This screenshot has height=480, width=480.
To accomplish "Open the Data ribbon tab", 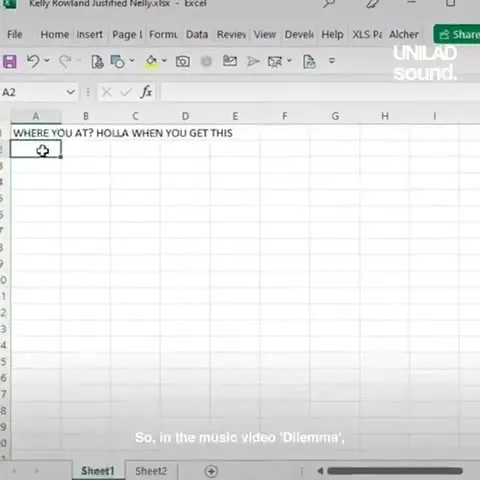I will point(197,34).
